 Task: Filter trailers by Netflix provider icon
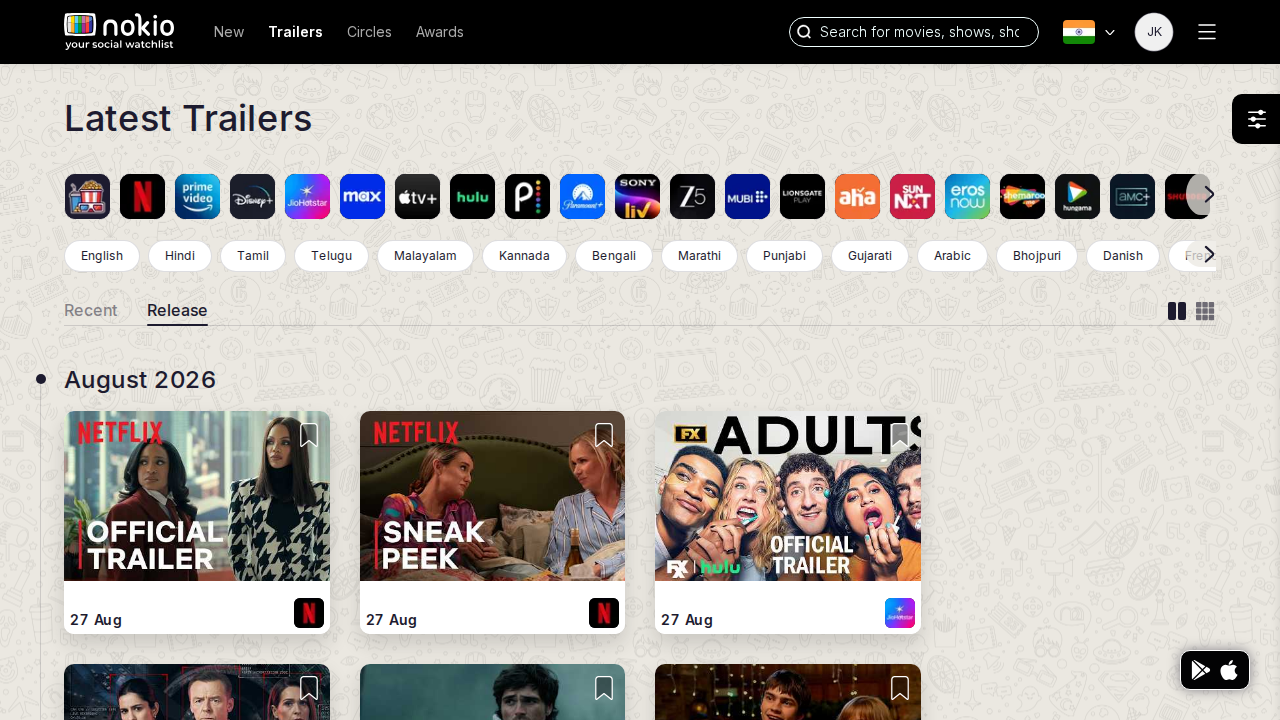142,196
